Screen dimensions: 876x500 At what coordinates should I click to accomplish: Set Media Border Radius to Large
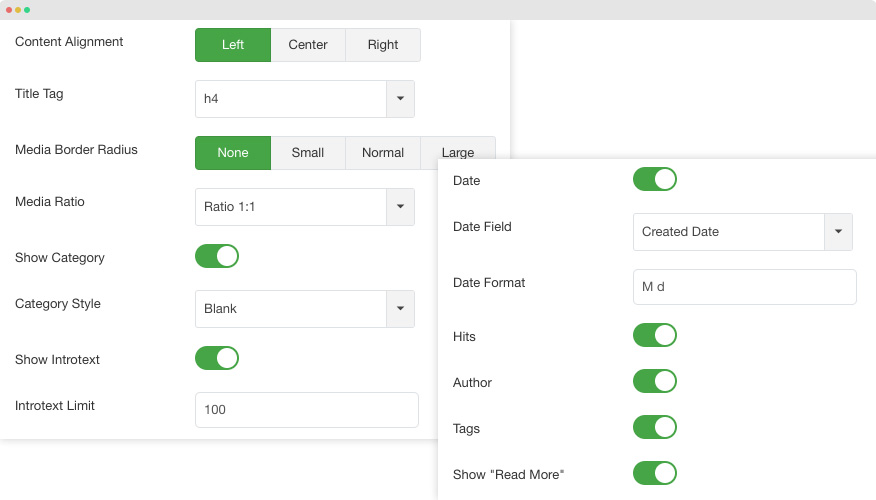[458, 147]
